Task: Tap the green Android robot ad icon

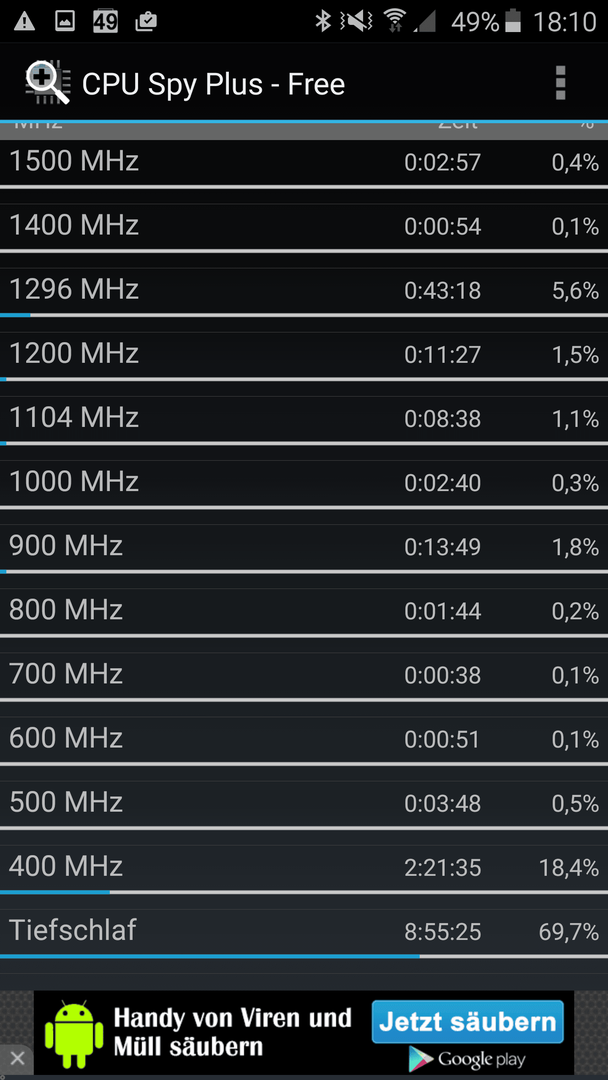Action: coord(74,1035)
